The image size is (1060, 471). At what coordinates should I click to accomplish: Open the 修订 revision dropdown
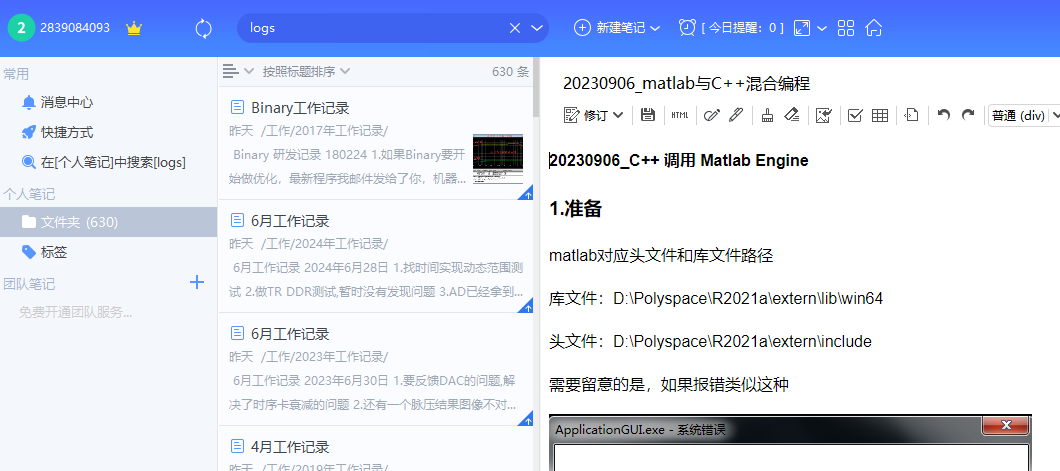pyautogui.click(x=594, y=116)
